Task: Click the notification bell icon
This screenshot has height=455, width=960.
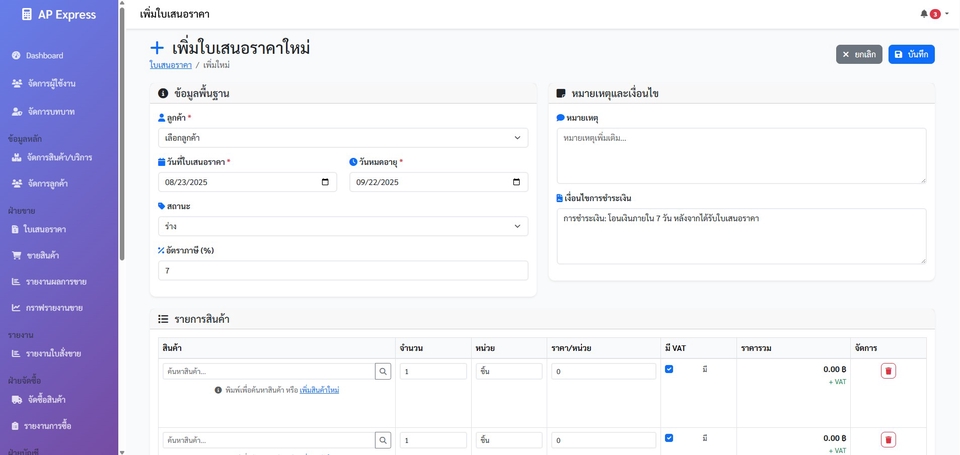Action: coord(924,14)
